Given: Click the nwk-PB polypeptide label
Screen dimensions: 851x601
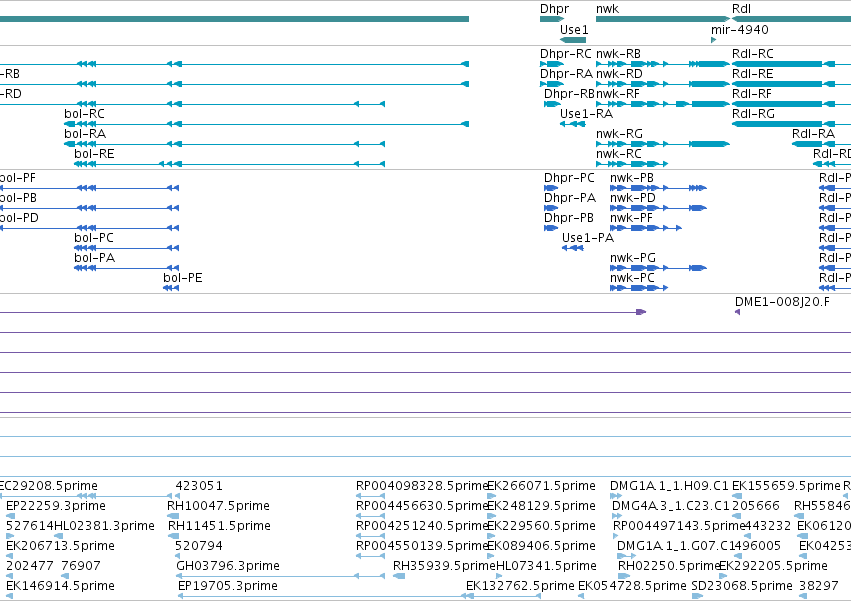Looking at the screenshot, I should click(x=632, y=178).
